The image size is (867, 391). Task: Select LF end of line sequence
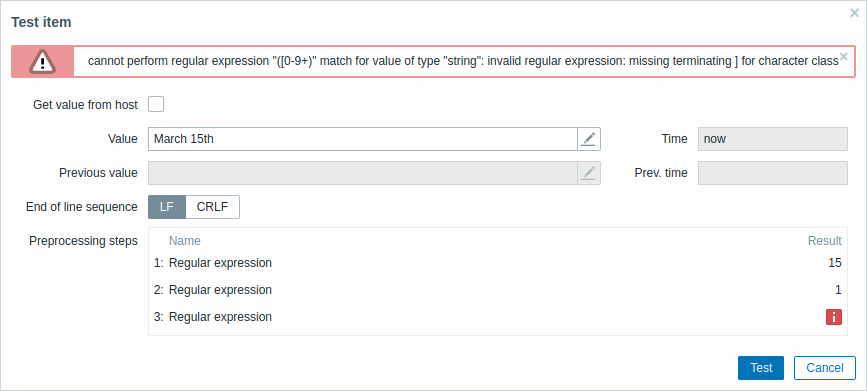(167, 207)
